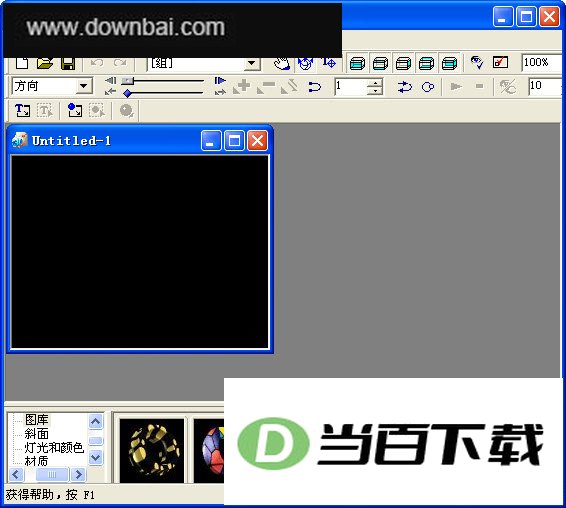Click the smooth motion path icon
566x508 pixels.
tap(315, 87)
